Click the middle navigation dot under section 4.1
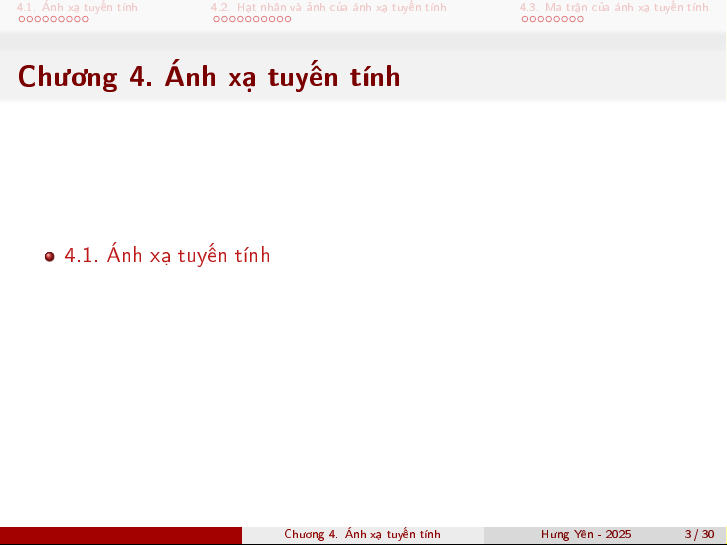727x545 pixels. pyautogui.click(x=54, y=19)
